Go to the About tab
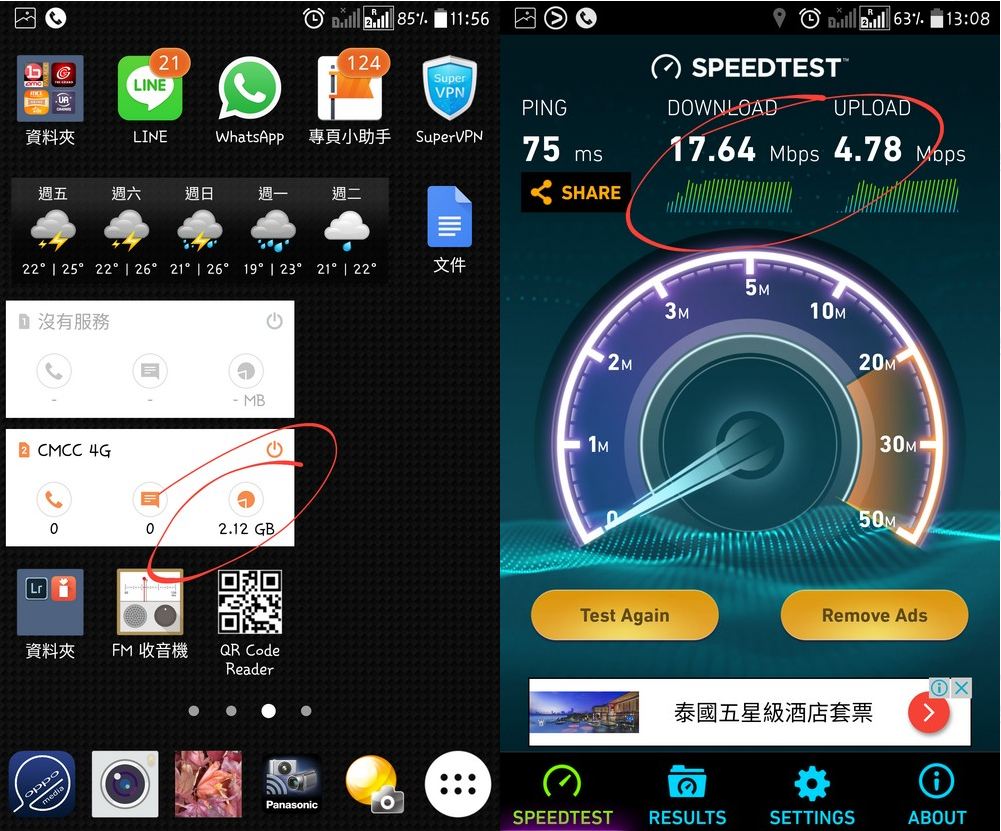The height and width of the screenshot is (831, 1001). [937, 795]
